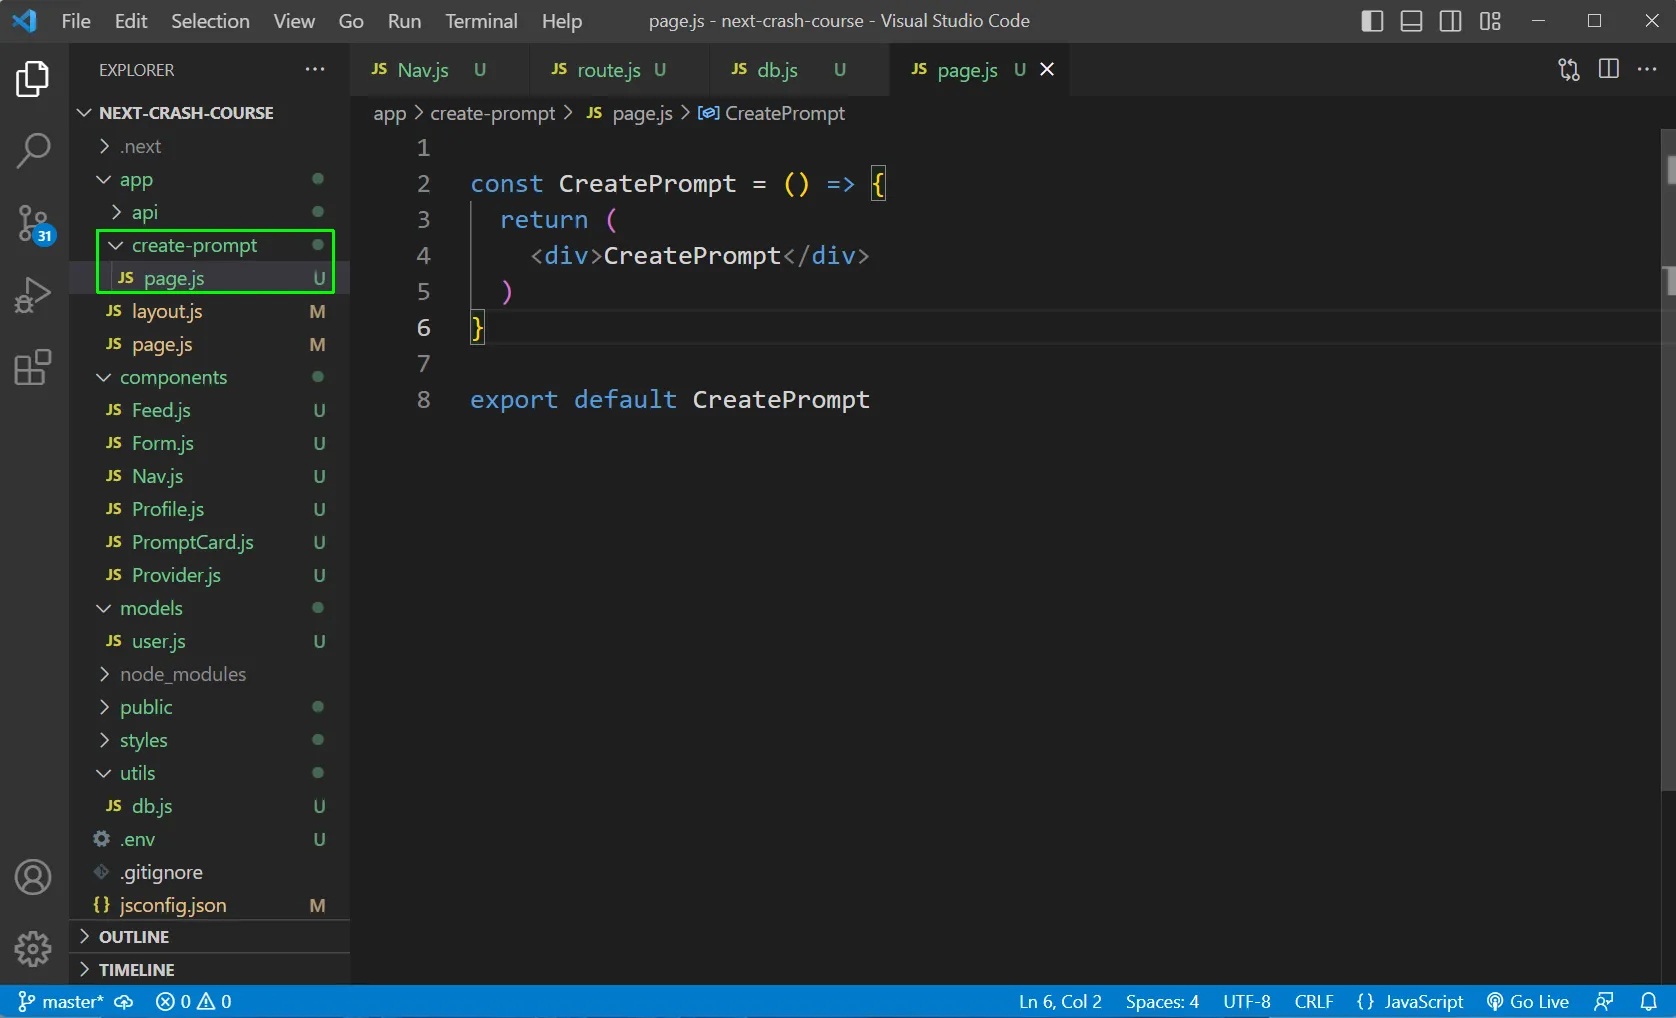The image size is (1676, 1018).
Task: Open jsconfig.json in the explorer
Action: (x=210, y=905)
